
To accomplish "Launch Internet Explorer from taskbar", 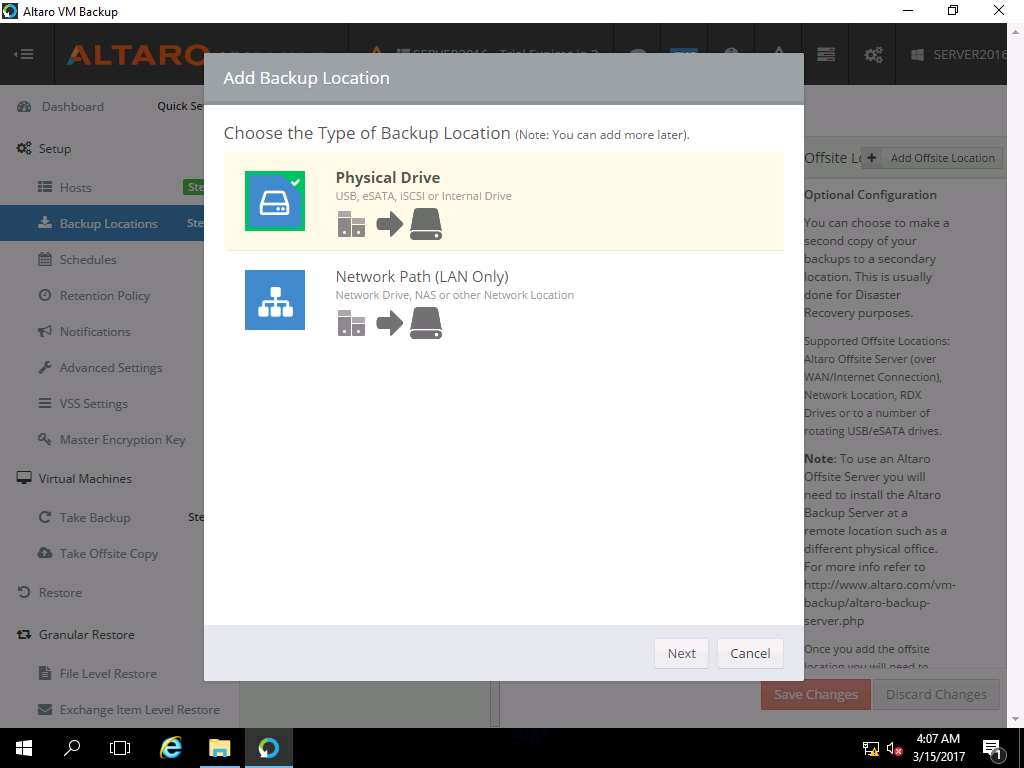I will coord(170,748).
